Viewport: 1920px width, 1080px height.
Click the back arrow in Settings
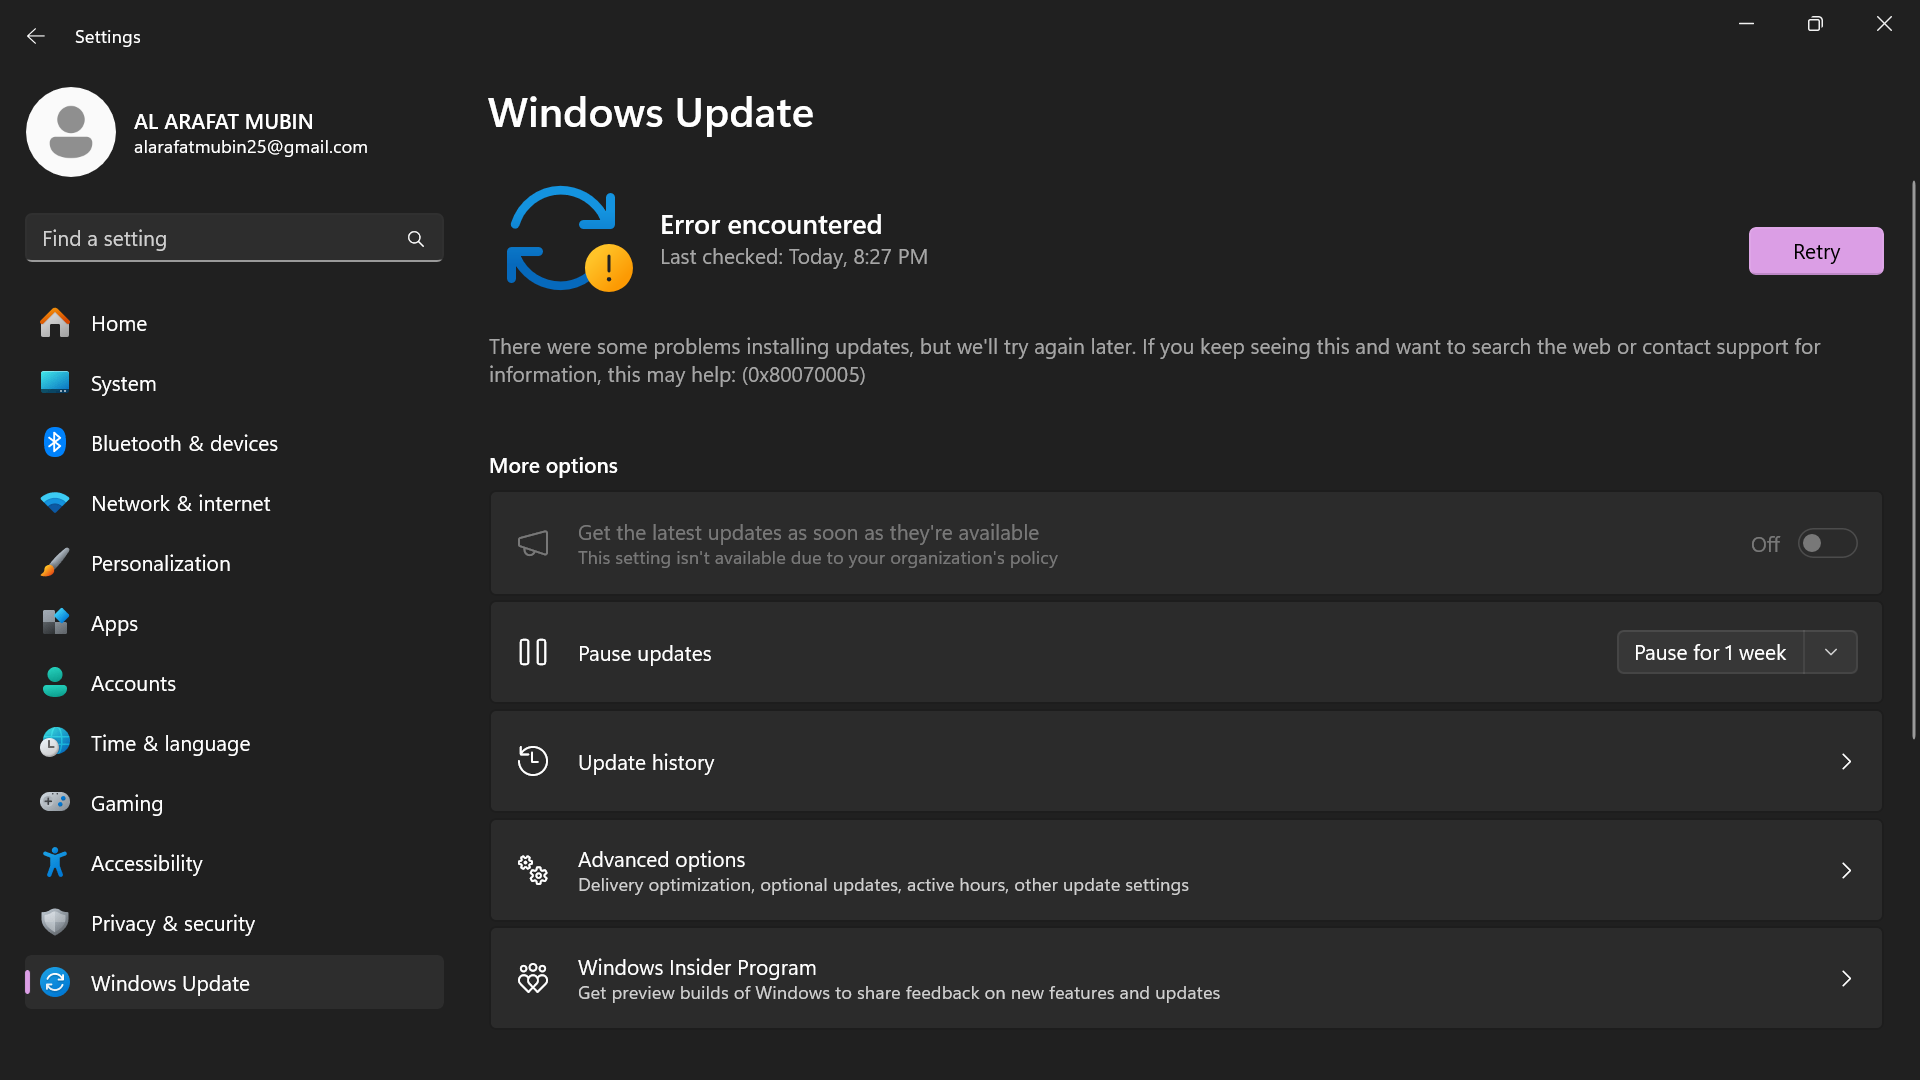click(x=36, y=36)
